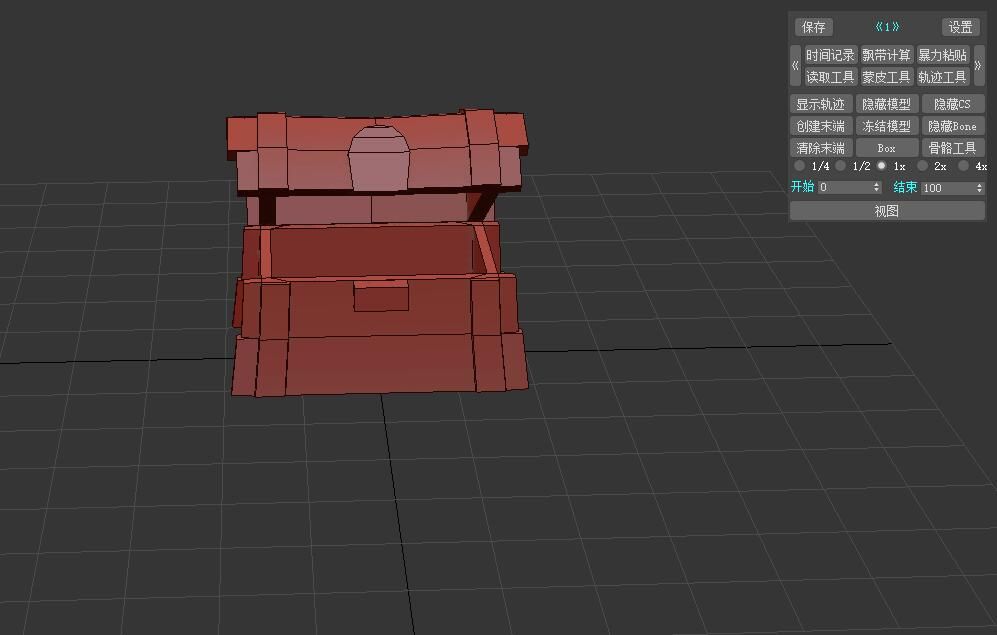Click the 结束 end frame spinner arrows
Viewport: 997px width, 635px height.
pos(979,187)
